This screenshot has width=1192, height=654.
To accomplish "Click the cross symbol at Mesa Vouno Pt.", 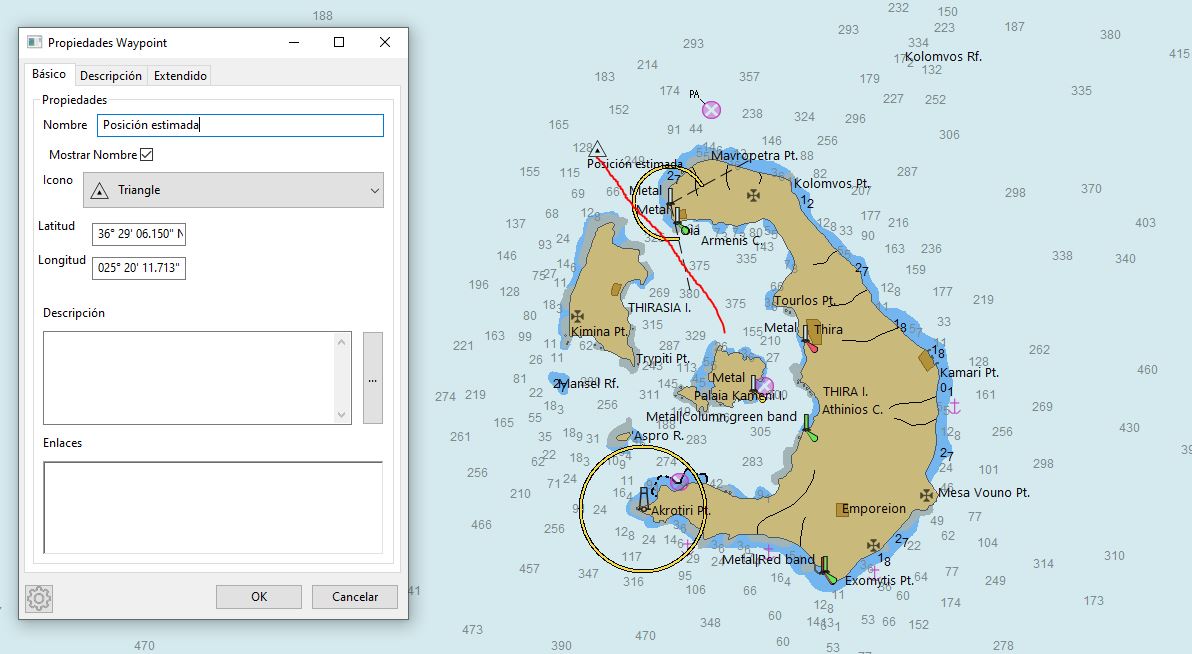I will click(927, 494).
